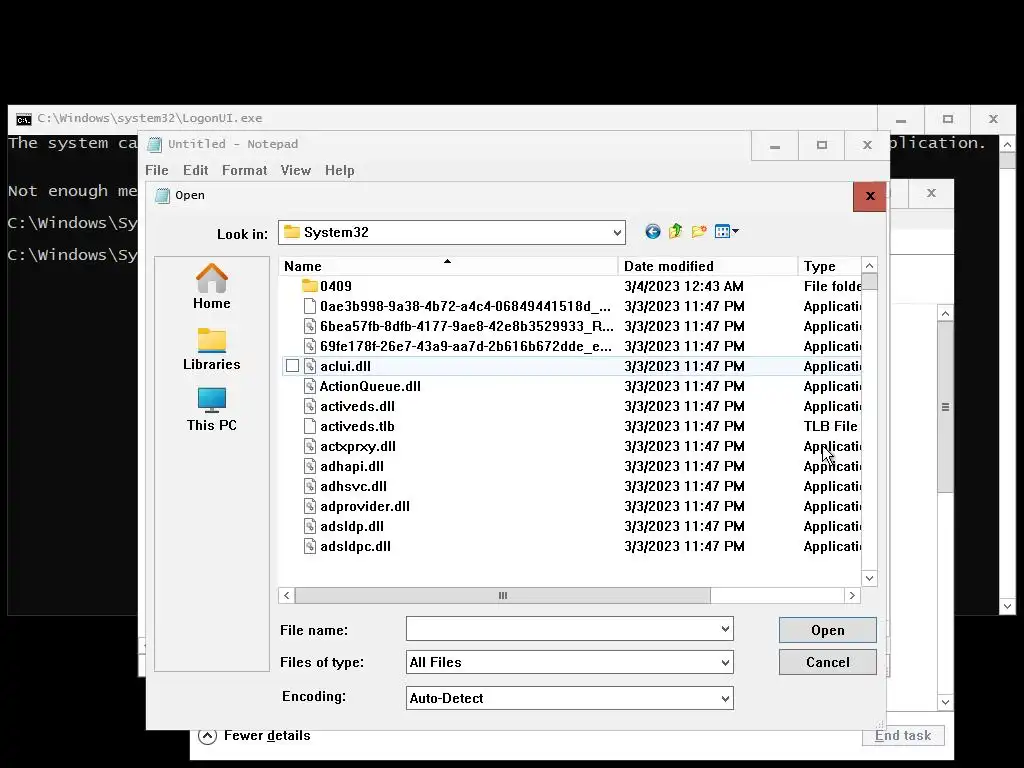This screenshot has height=768, width=1024.
Task: Open the Edit menu in Notepad
Action: point(196,170)
